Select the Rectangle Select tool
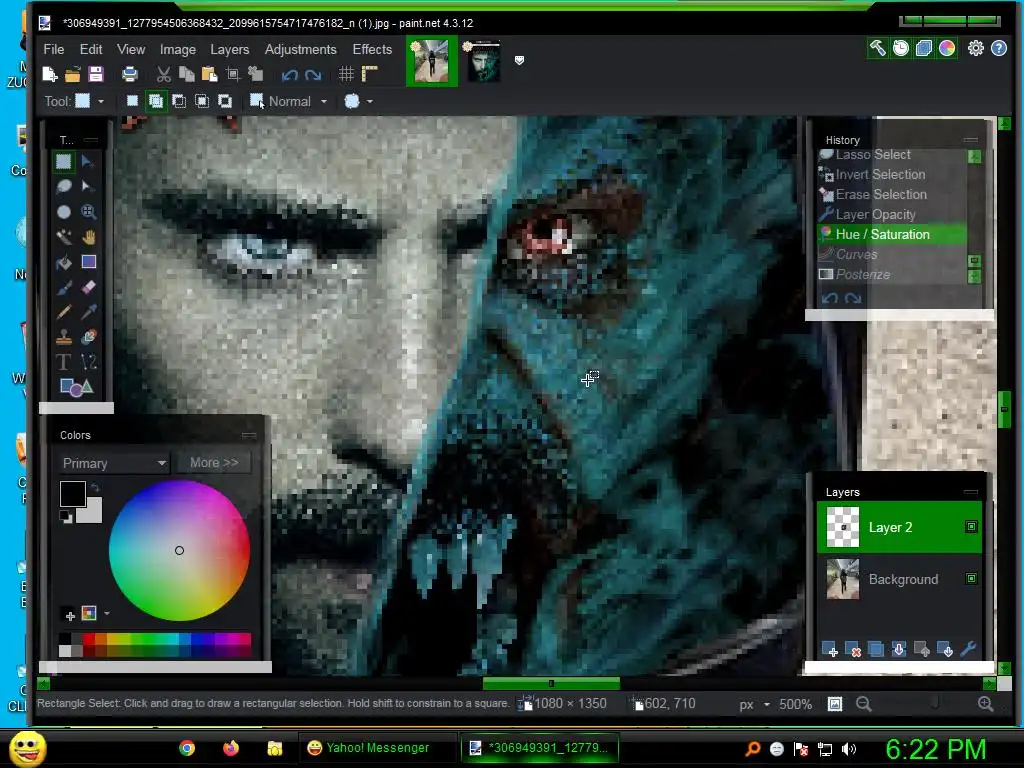The height and width of the screenshot is (768, 1024). [63, 161]
